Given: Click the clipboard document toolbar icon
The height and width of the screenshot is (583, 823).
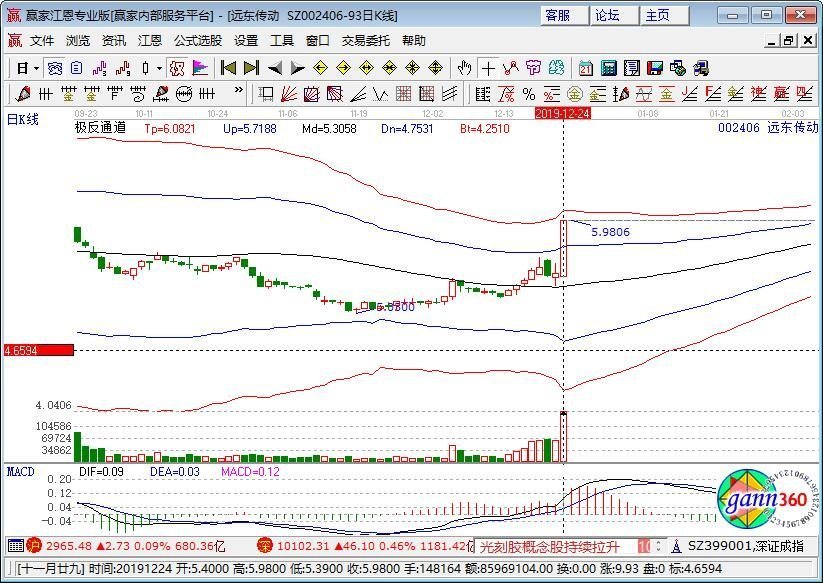Looking at the screenshot, I should 77,68.
